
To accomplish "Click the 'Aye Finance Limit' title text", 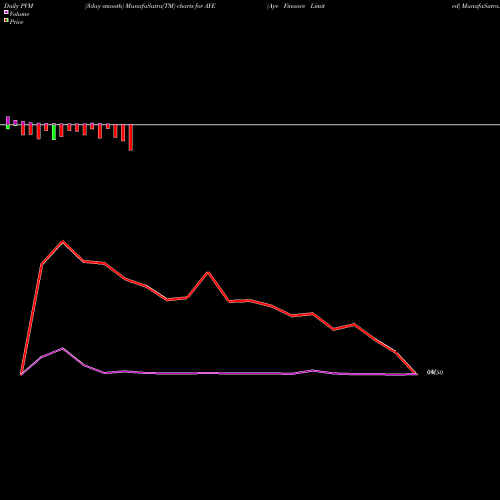I will [296, 6].
